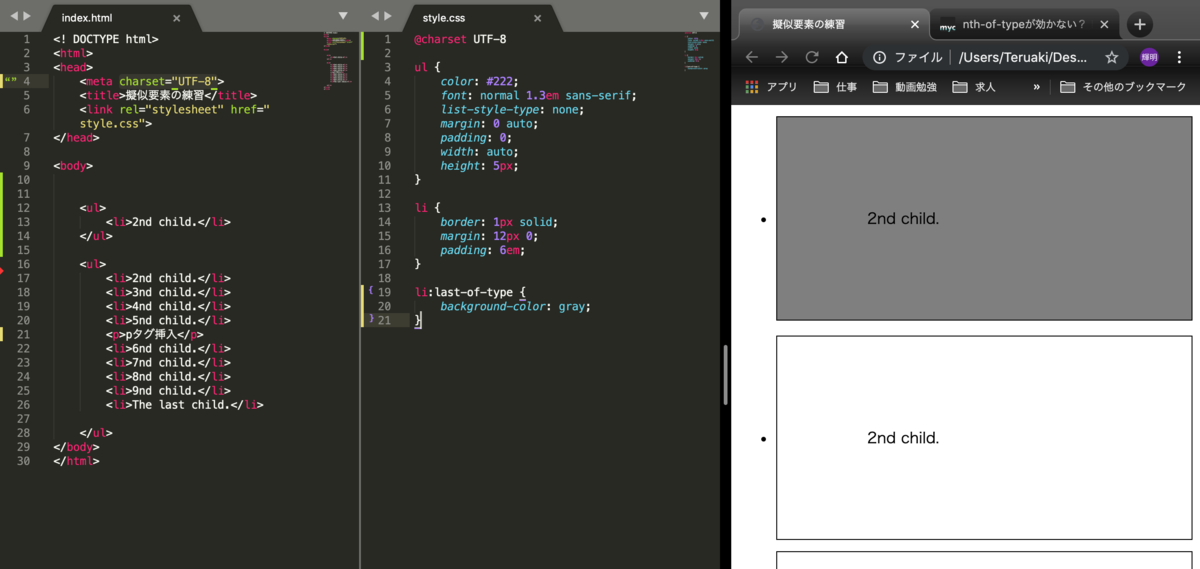
Task: Click @charset UTF-8 line in style.css
Action: [x=460, y=39]
